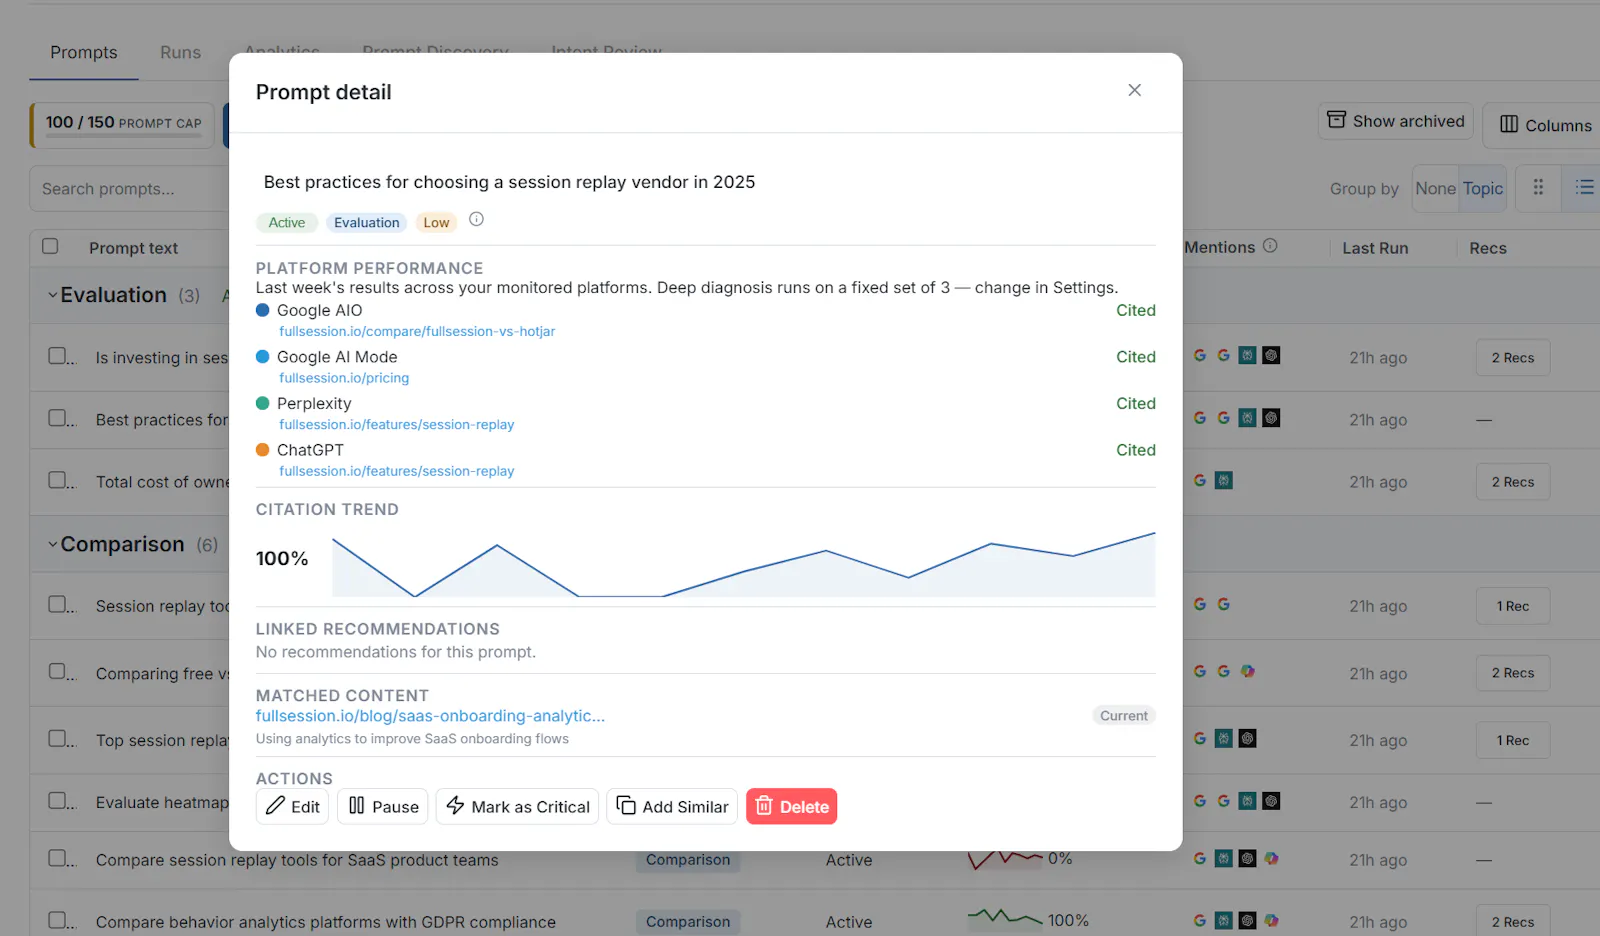Open ChatGPT's session-replay features link
The width and height of the screenshot is (1600, 936).
click(396, 471)
